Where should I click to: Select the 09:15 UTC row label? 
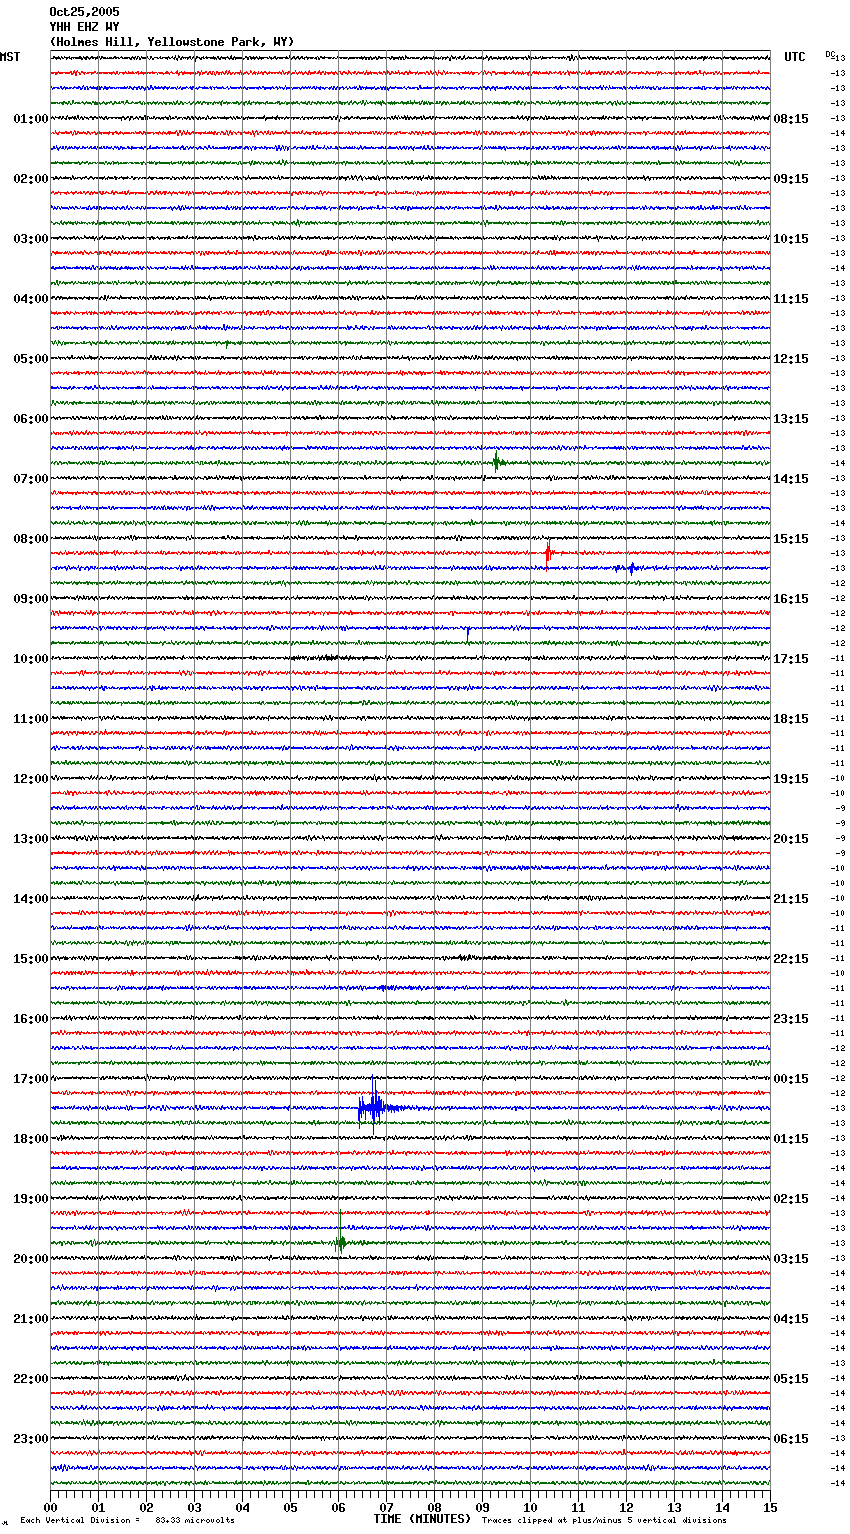791,179
